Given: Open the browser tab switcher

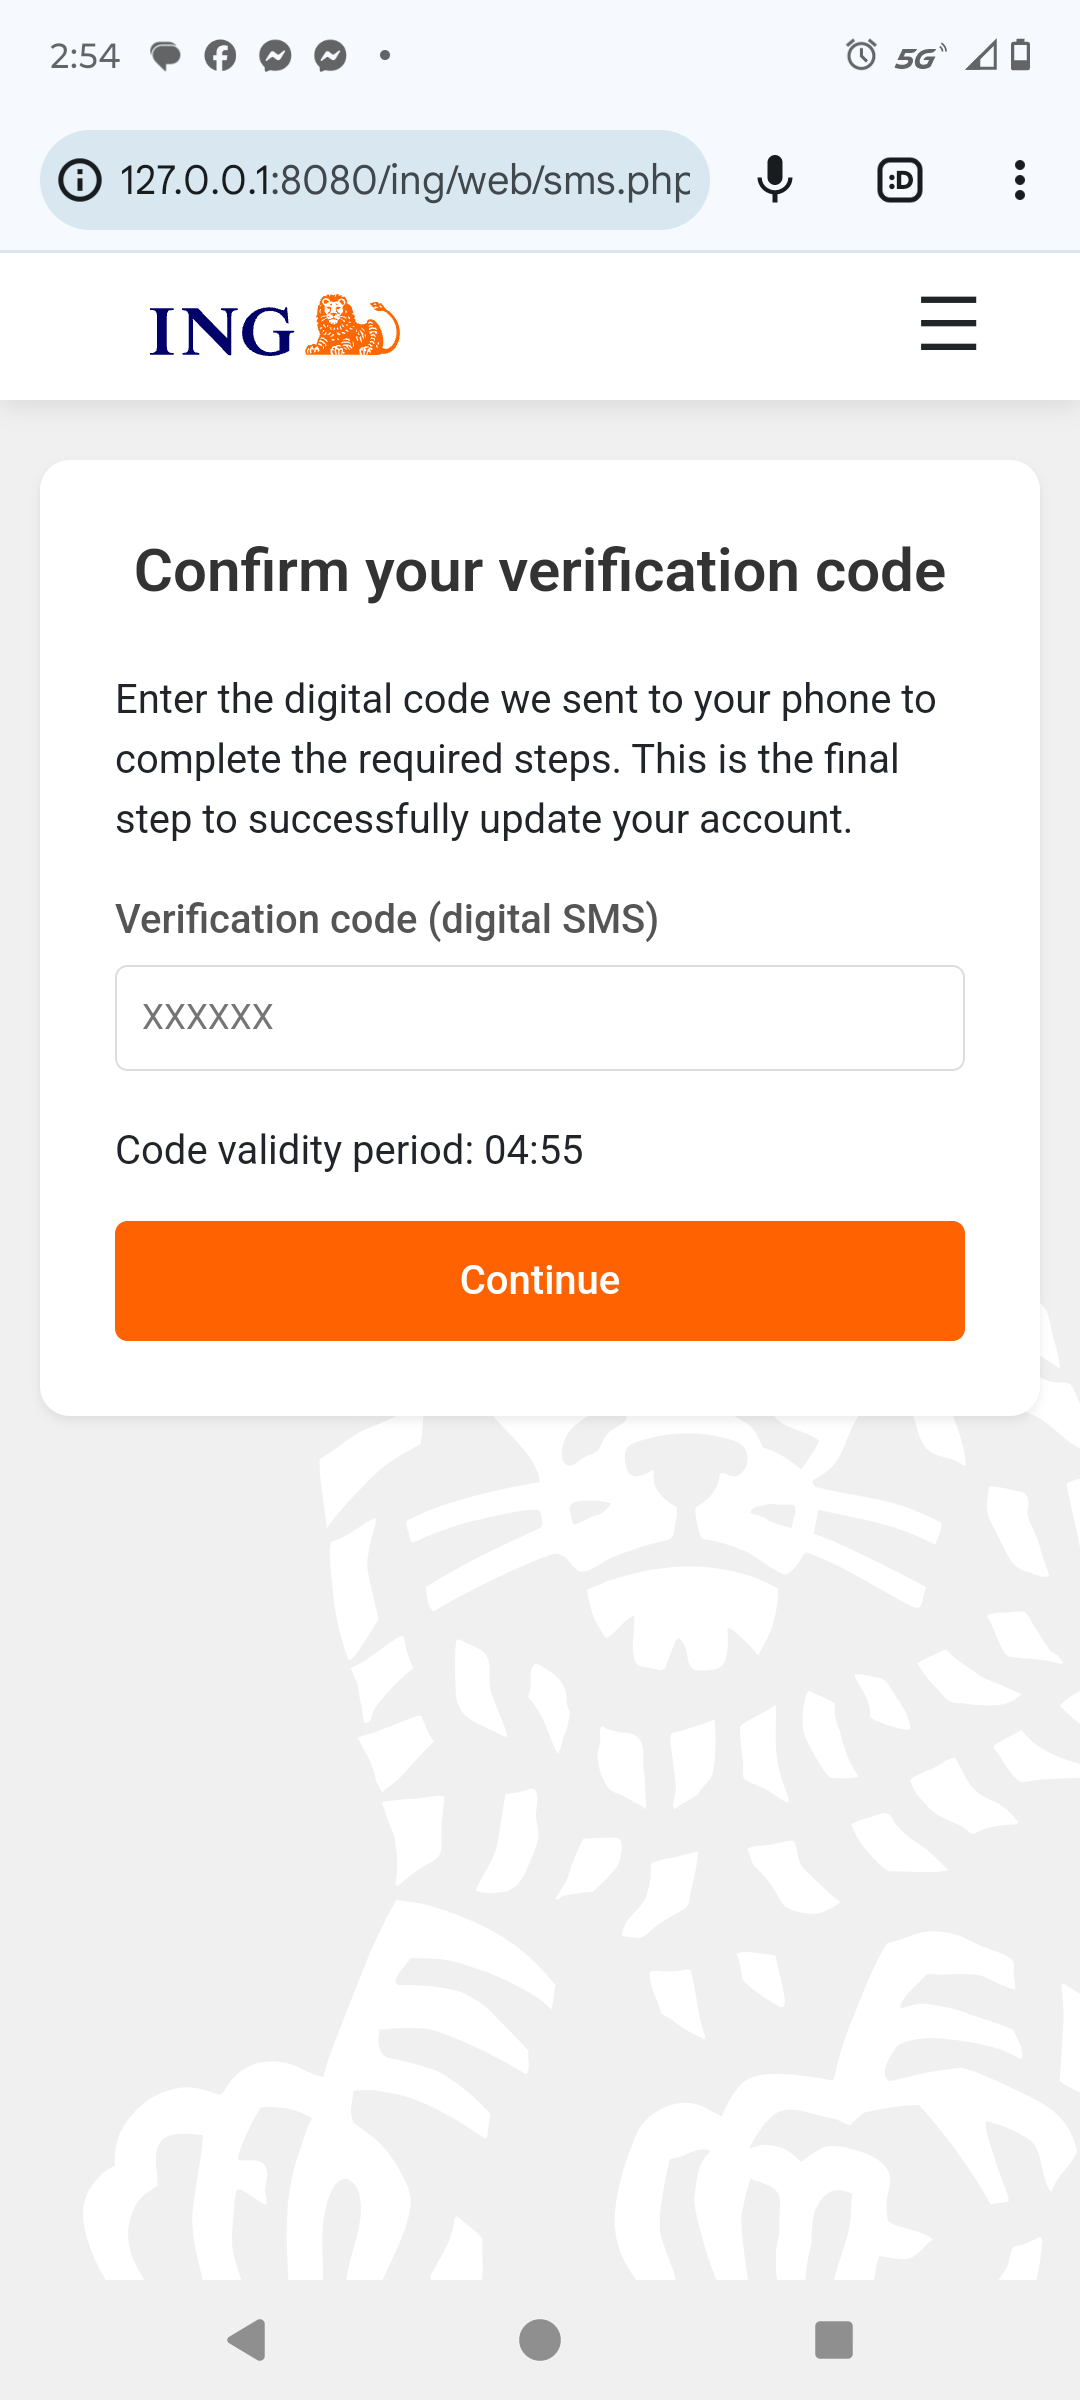Looking at the screenshot, I should [899, 181].
